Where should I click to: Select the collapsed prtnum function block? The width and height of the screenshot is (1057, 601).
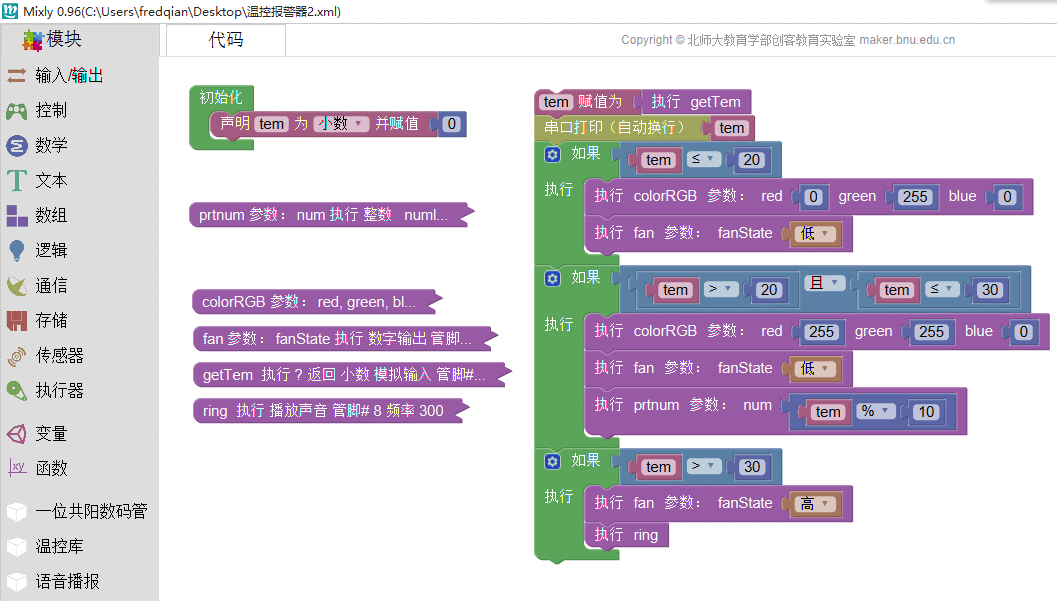pos(330,215)
